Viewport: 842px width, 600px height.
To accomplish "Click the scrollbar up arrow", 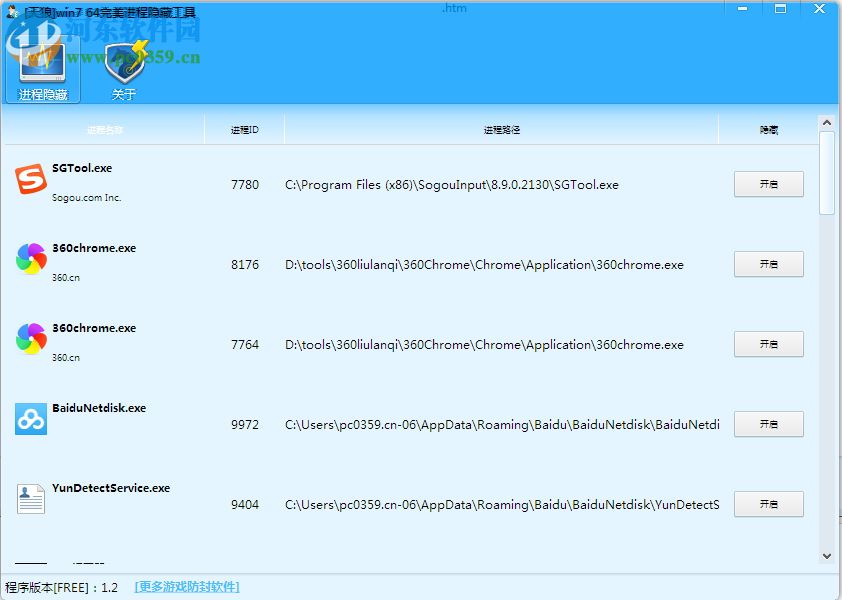I will pos(827,123).
